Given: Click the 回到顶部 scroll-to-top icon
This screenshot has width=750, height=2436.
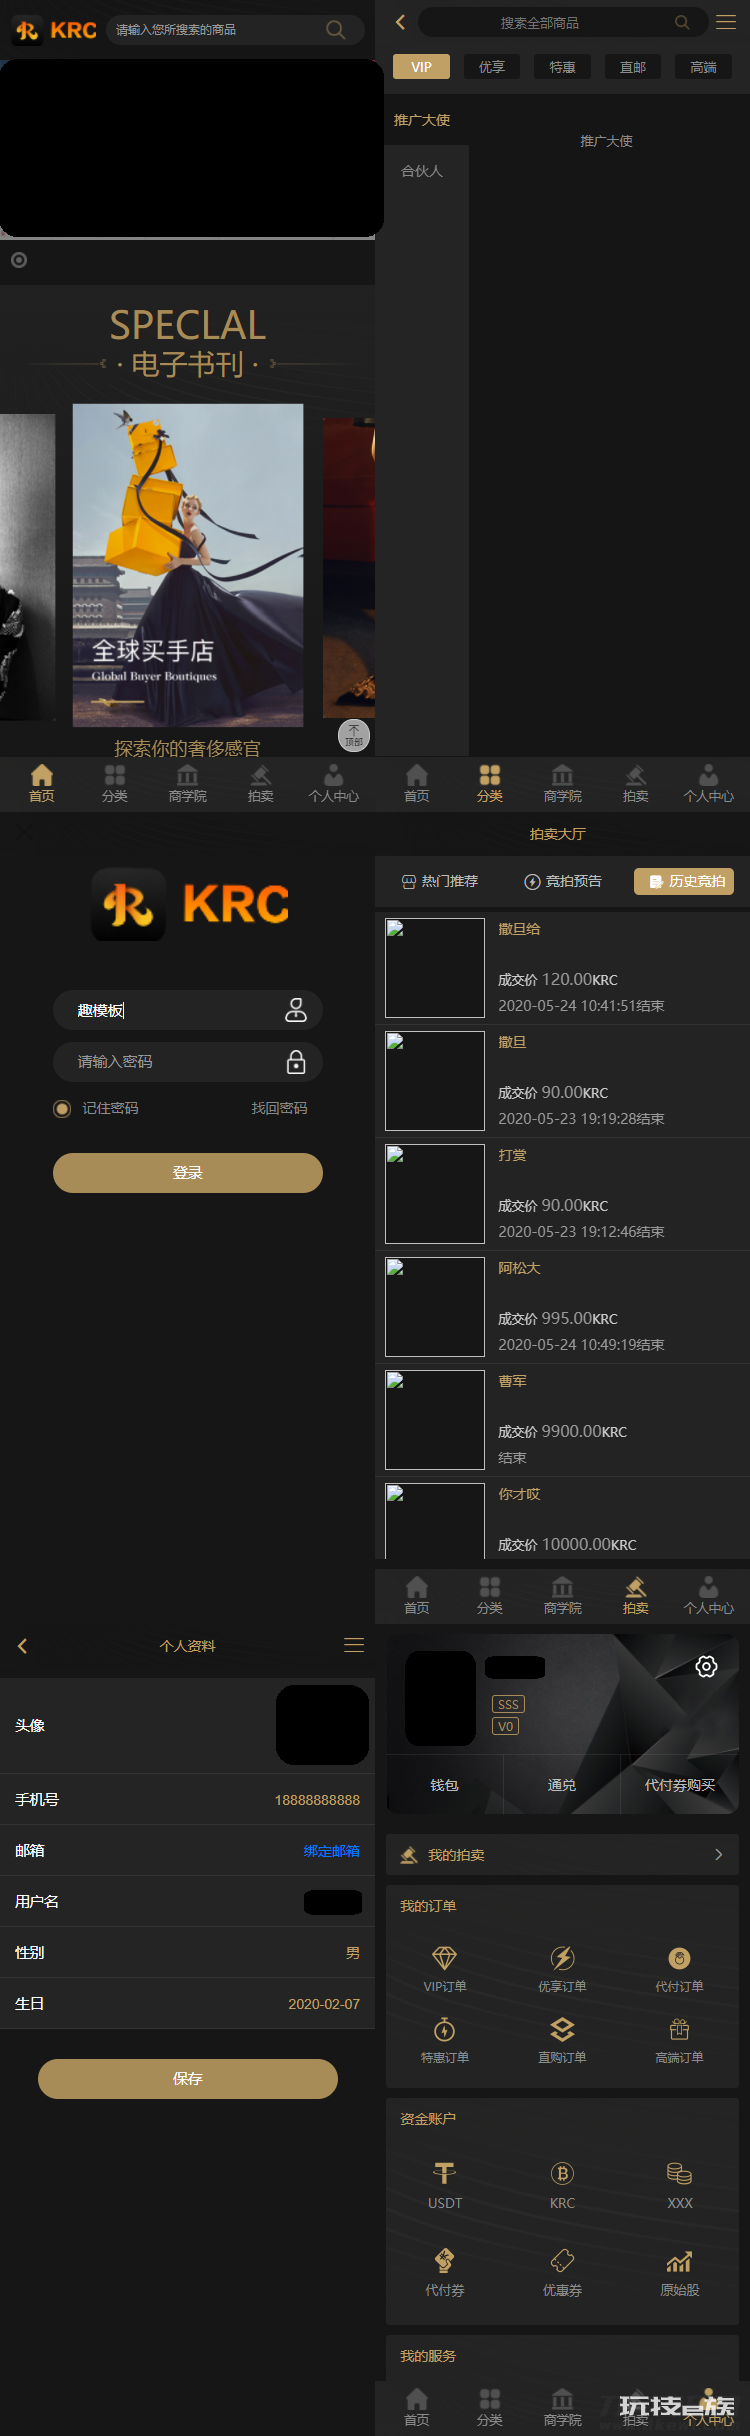Looking at the screenshot, I should (x=354, y=735).
